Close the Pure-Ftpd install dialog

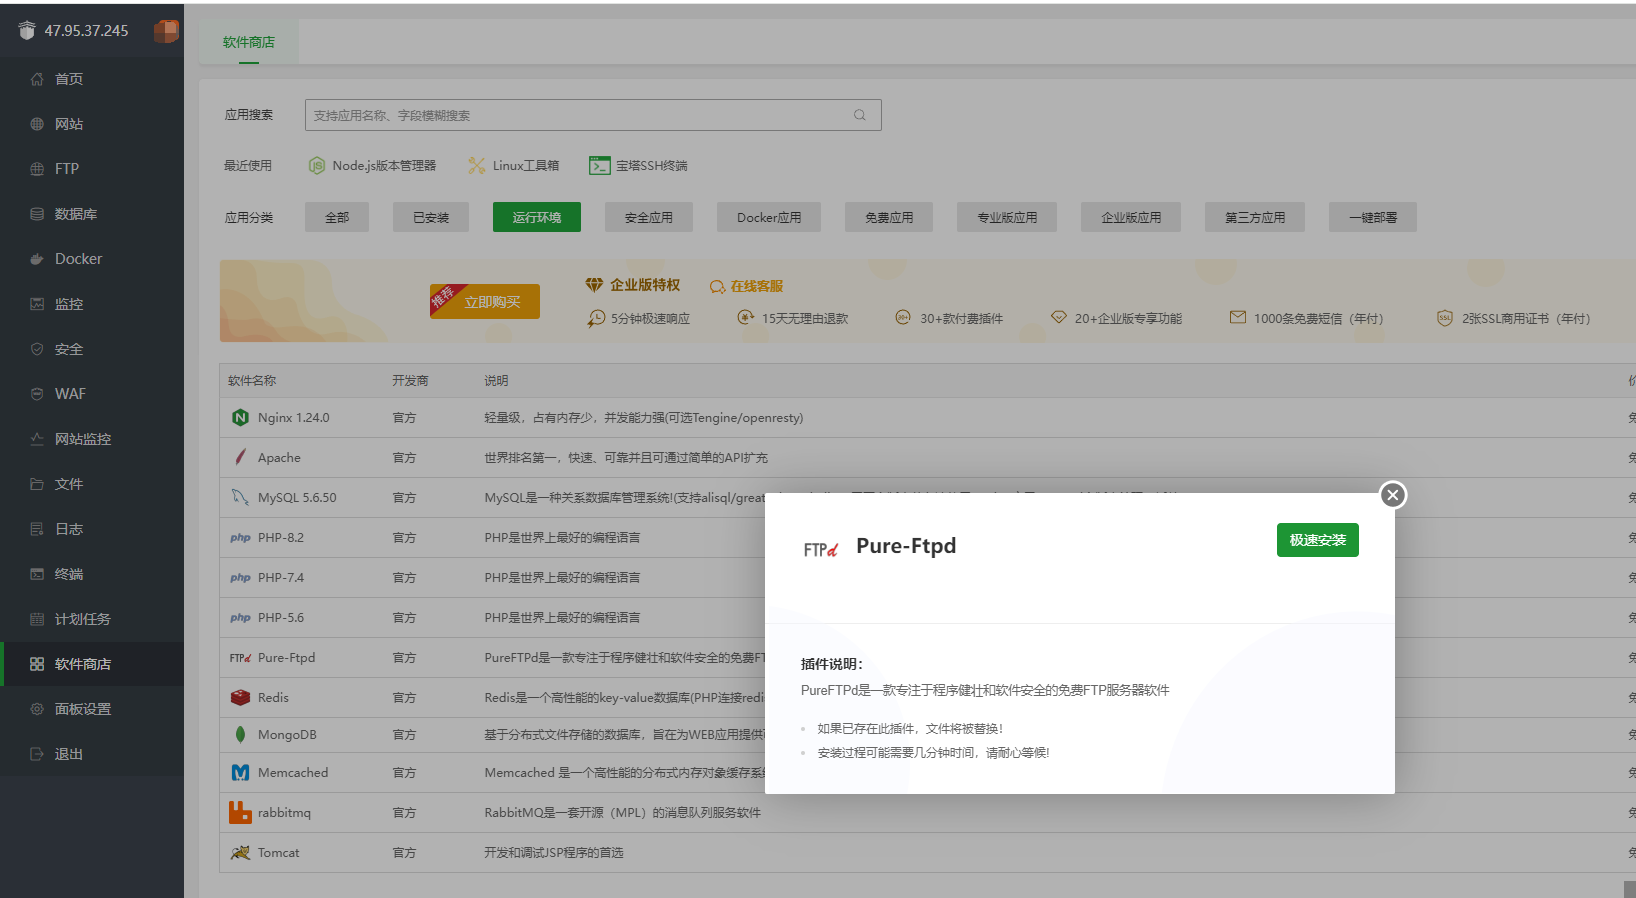pos(1393,495)
